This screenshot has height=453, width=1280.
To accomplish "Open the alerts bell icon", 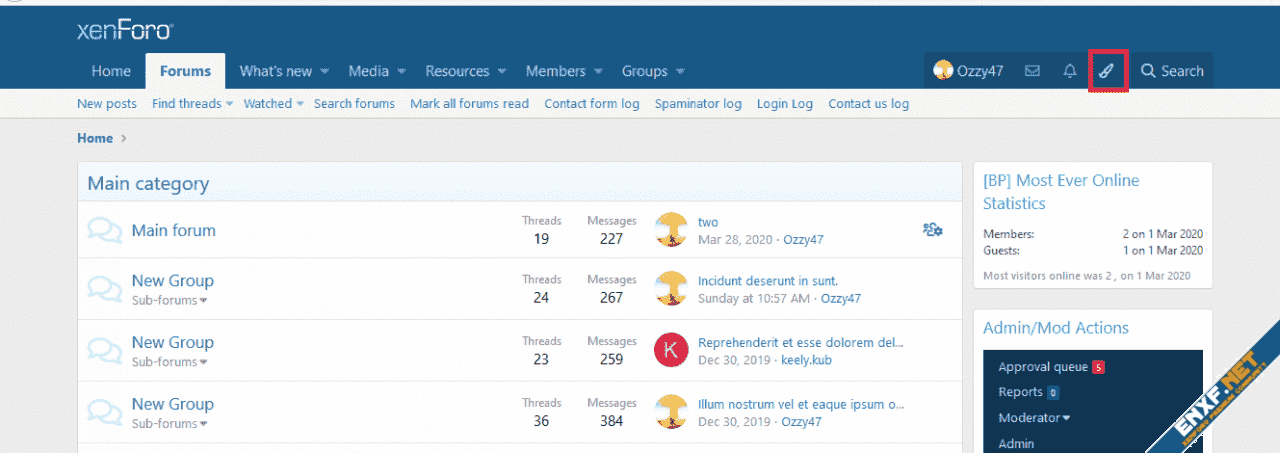I will pyautogui.click(x=1069, y=71).
